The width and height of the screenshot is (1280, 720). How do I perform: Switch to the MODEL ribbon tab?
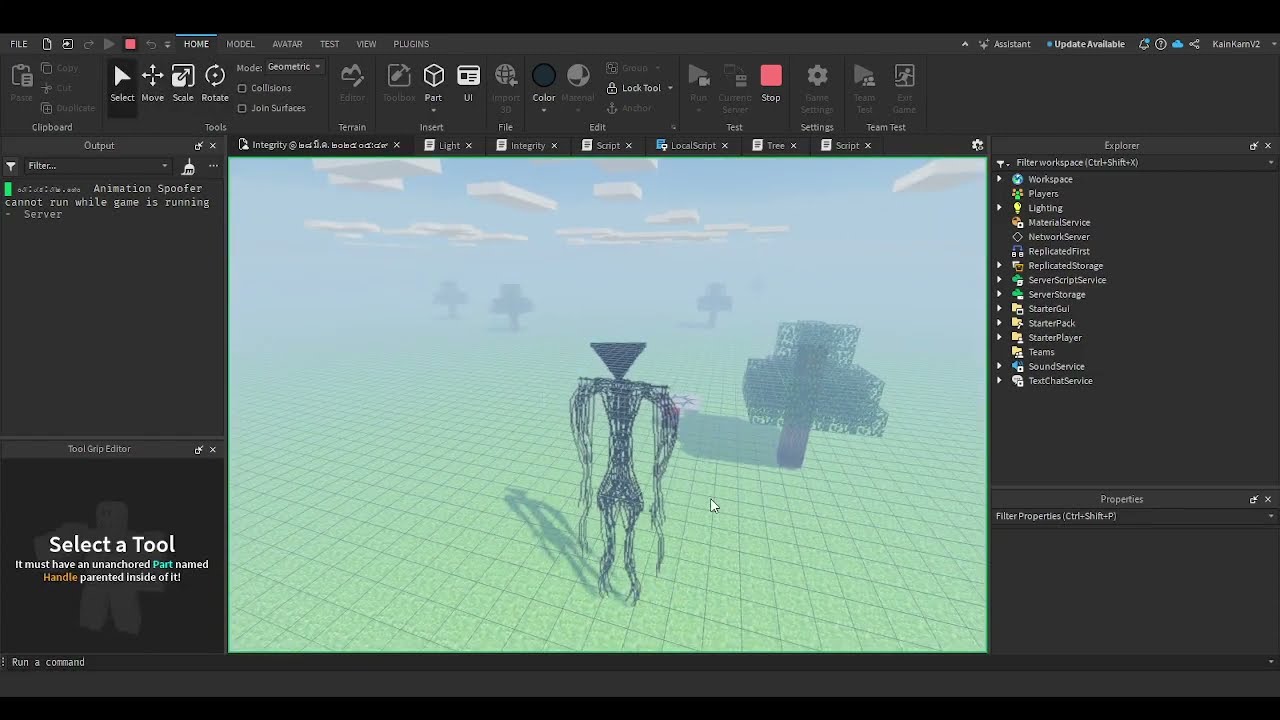(x=240, y=44)
